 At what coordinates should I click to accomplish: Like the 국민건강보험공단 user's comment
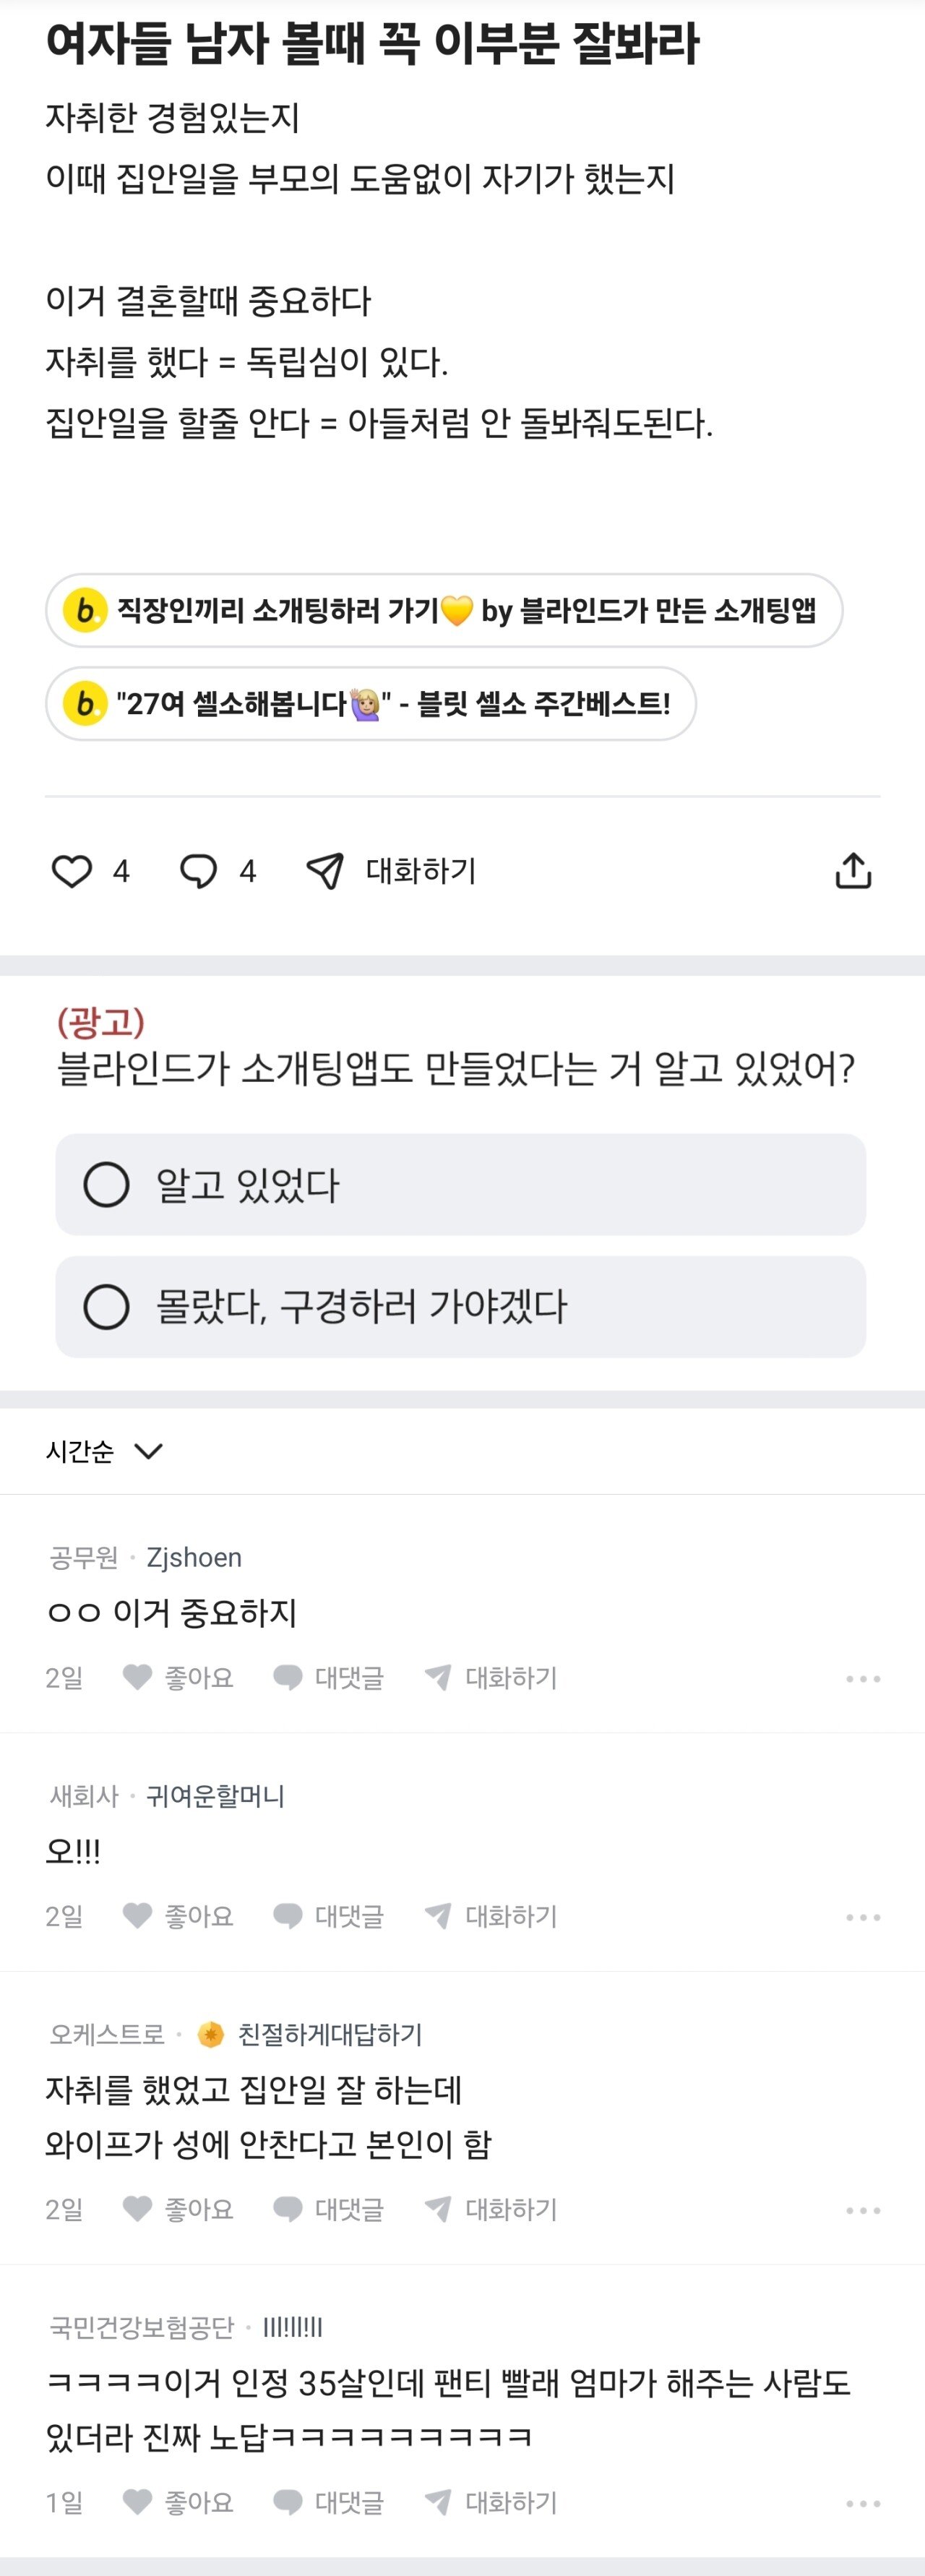pyautogui.click(x=137, y=2502)
